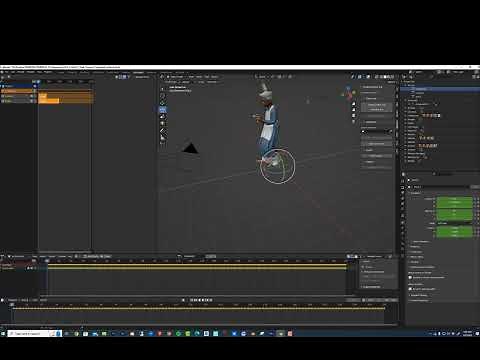Open the Dope Sheet editor mode dropdown
480x360 pixels.
(x=17, y=256)
